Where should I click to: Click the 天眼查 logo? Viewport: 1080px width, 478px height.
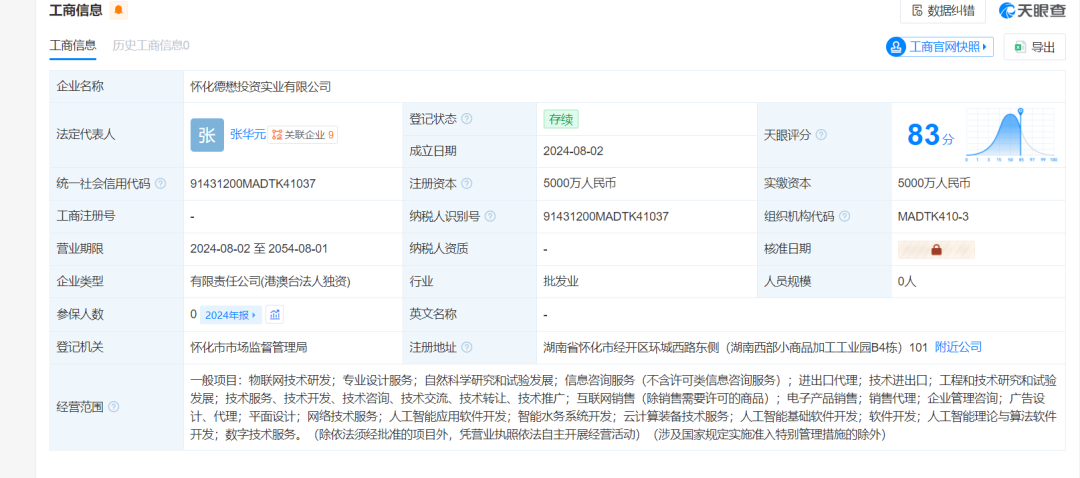click(1032, 11)
